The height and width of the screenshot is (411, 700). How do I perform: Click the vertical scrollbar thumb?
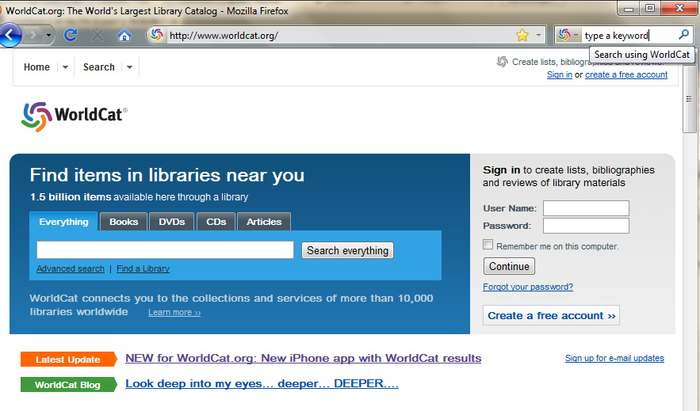point(688,99)
